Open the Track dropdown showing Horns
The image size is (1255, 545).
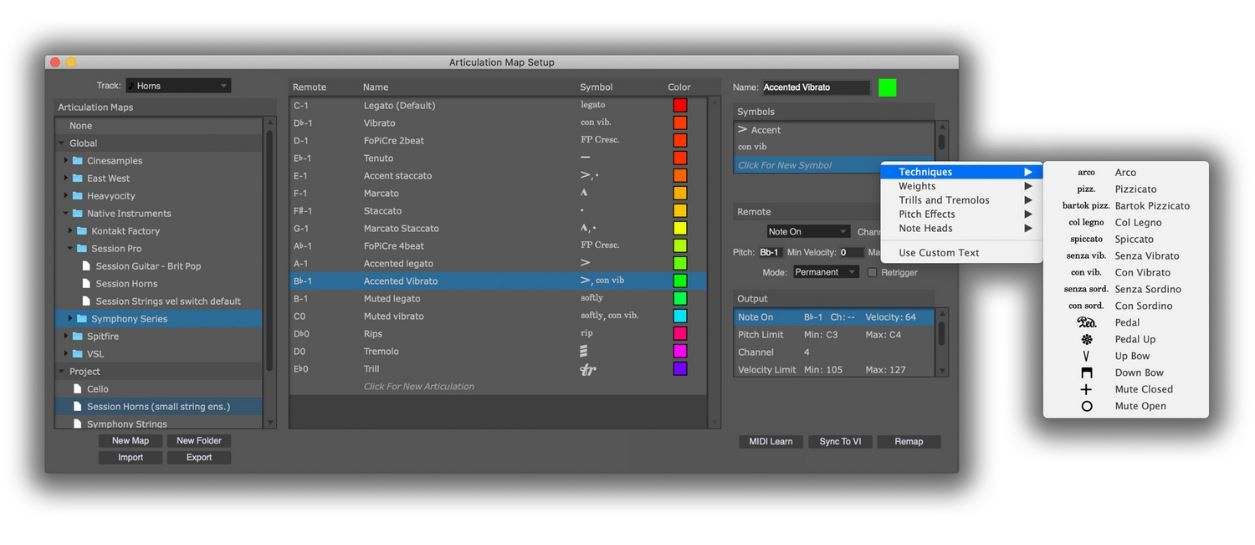pos(181,86)
